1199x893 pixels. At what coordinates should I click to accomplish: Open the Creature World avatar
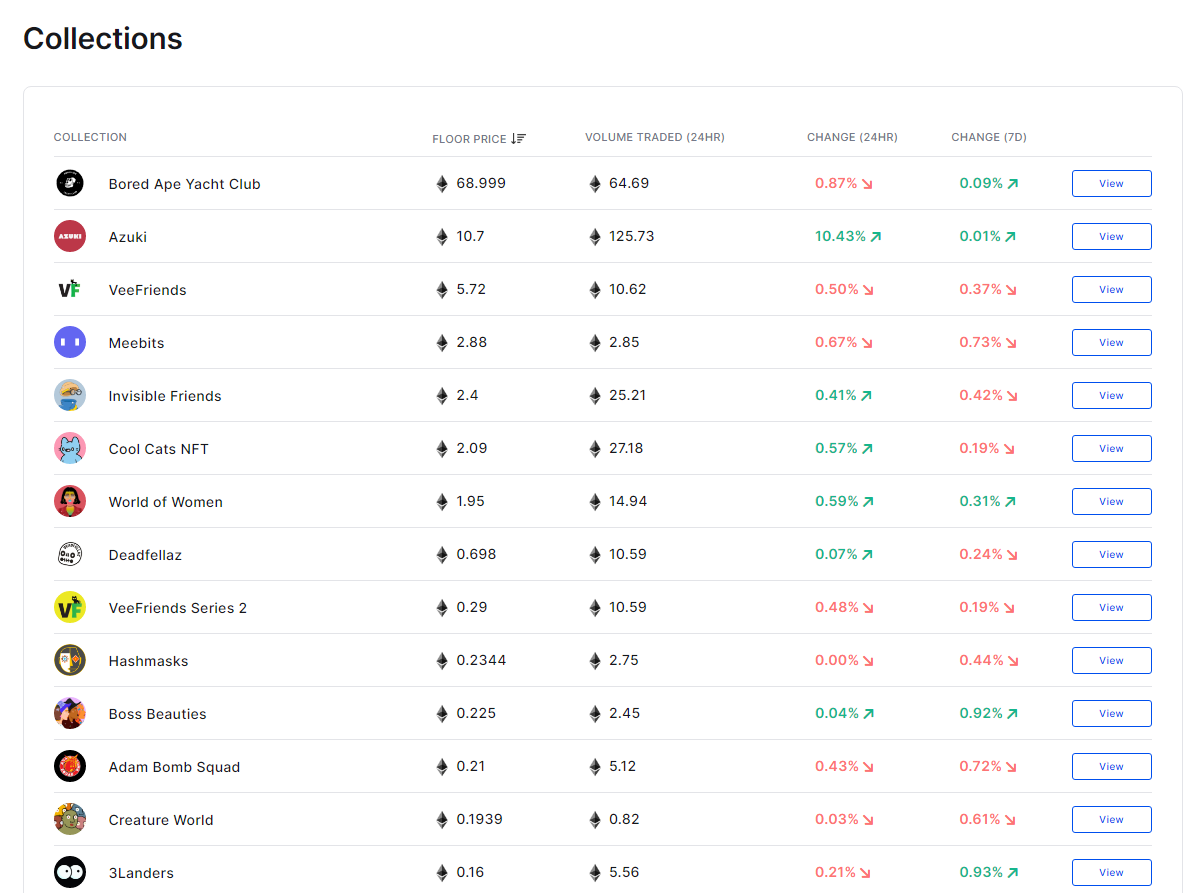(x=70, y=820)
